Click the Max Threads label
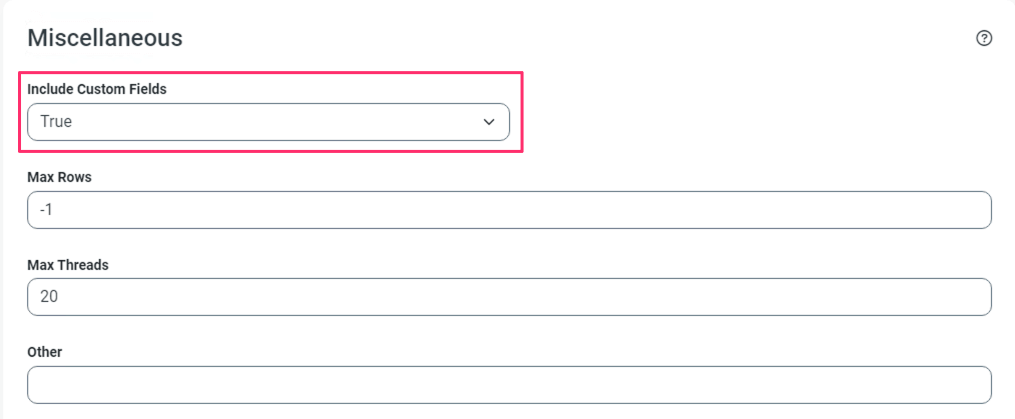This screenshot has width=1015, height=419. tap(68, 265)
